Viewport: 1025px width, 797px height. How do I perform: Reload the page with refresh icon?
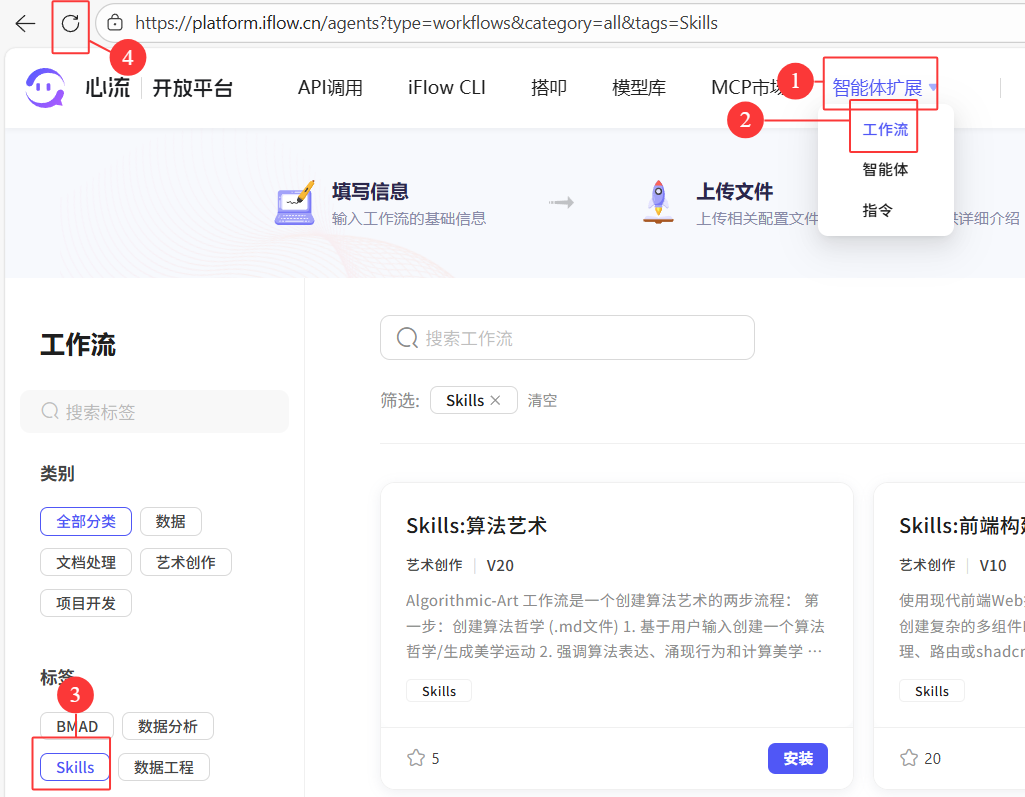70,23
